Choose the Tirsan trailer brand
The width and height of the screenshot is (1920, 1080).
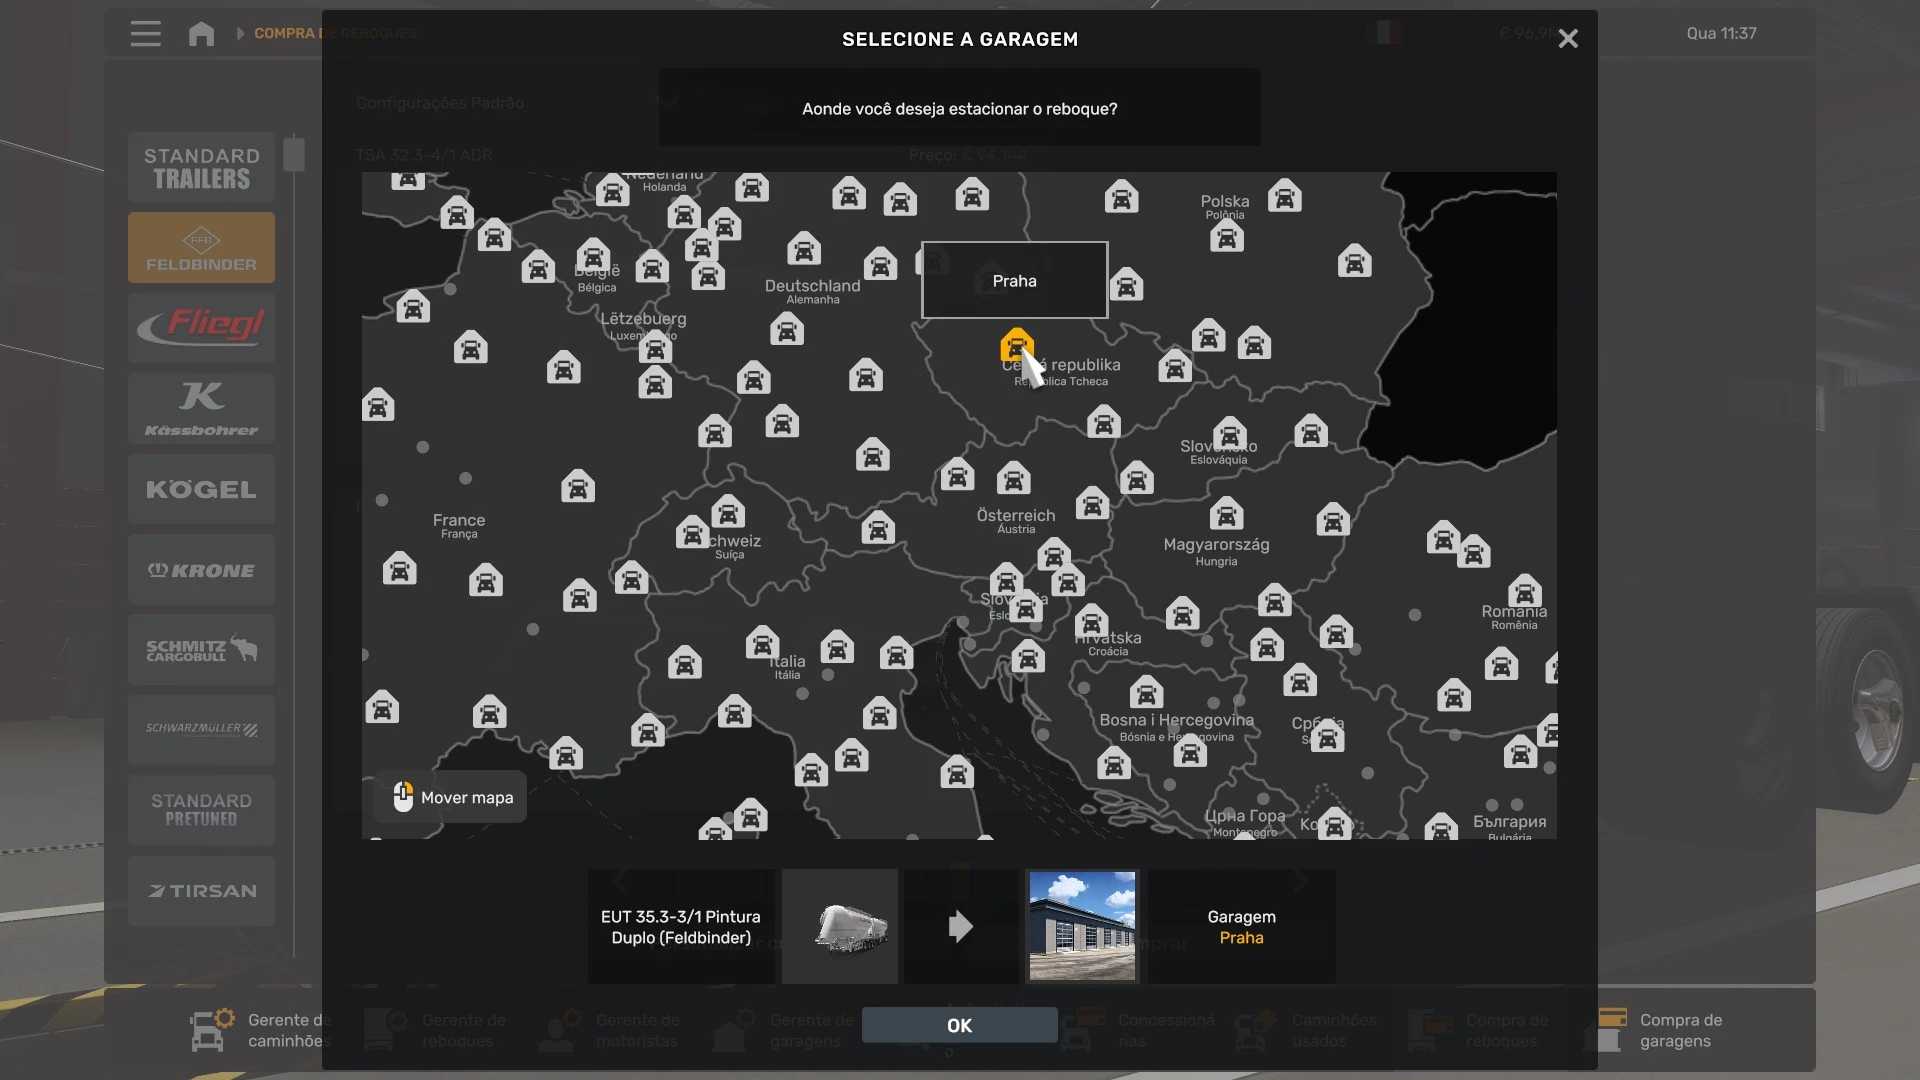[x=201, y=891]
